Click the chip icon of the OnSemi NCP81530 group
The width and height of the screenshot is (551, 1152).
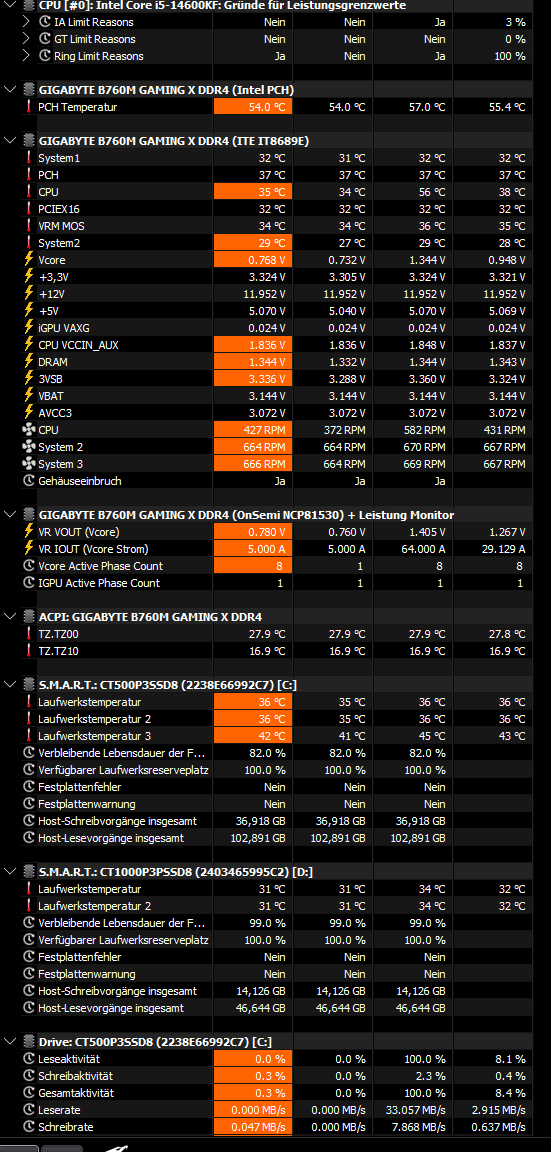pos(29,514)
